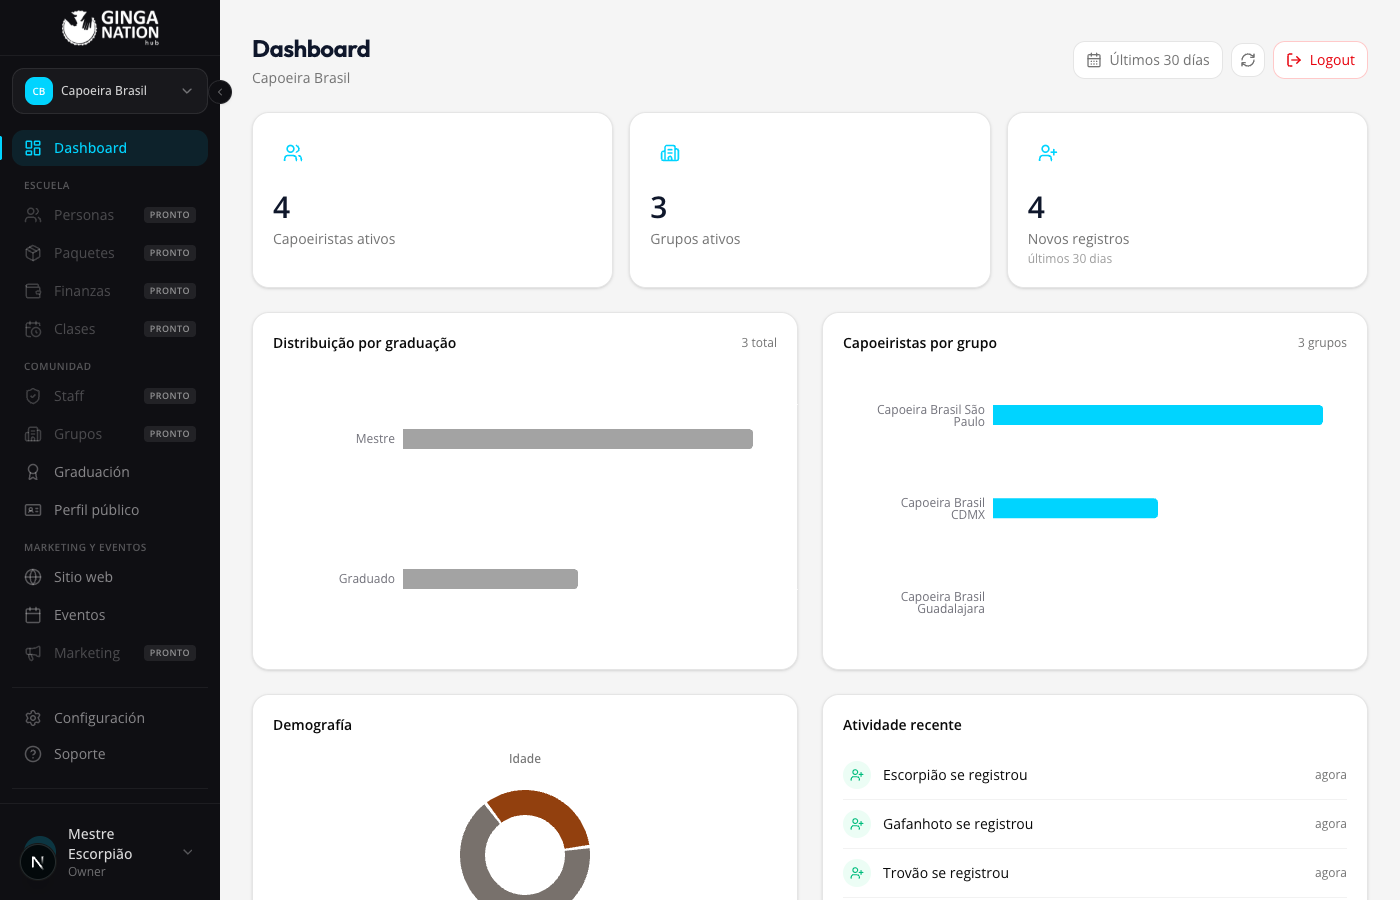The height and width of the screenshot is (900, 1400).
Task: Open Personas in the sidebar
Action: tap(110, 215)
